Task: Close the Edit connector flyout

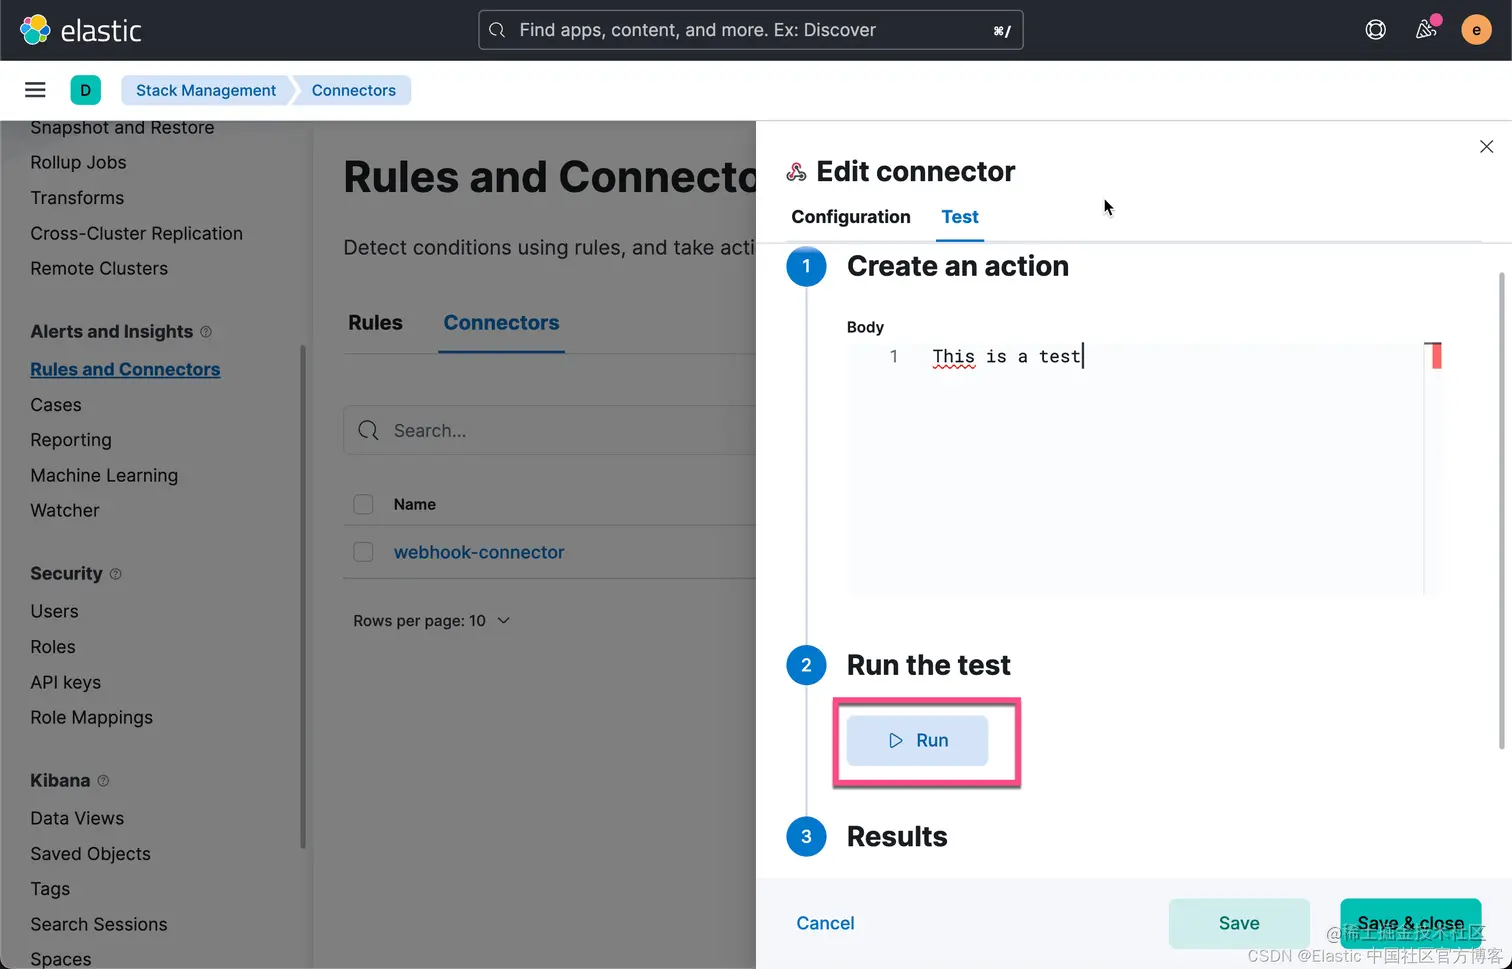Action: (x=1486, y=147)
